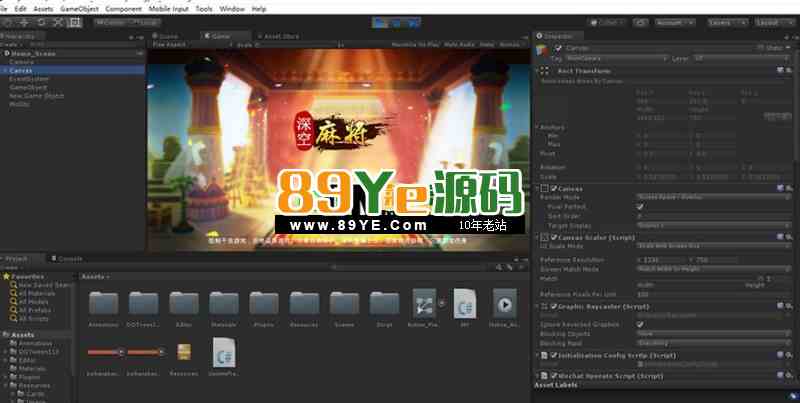Open the Cloud services button

tap(640, 22)
